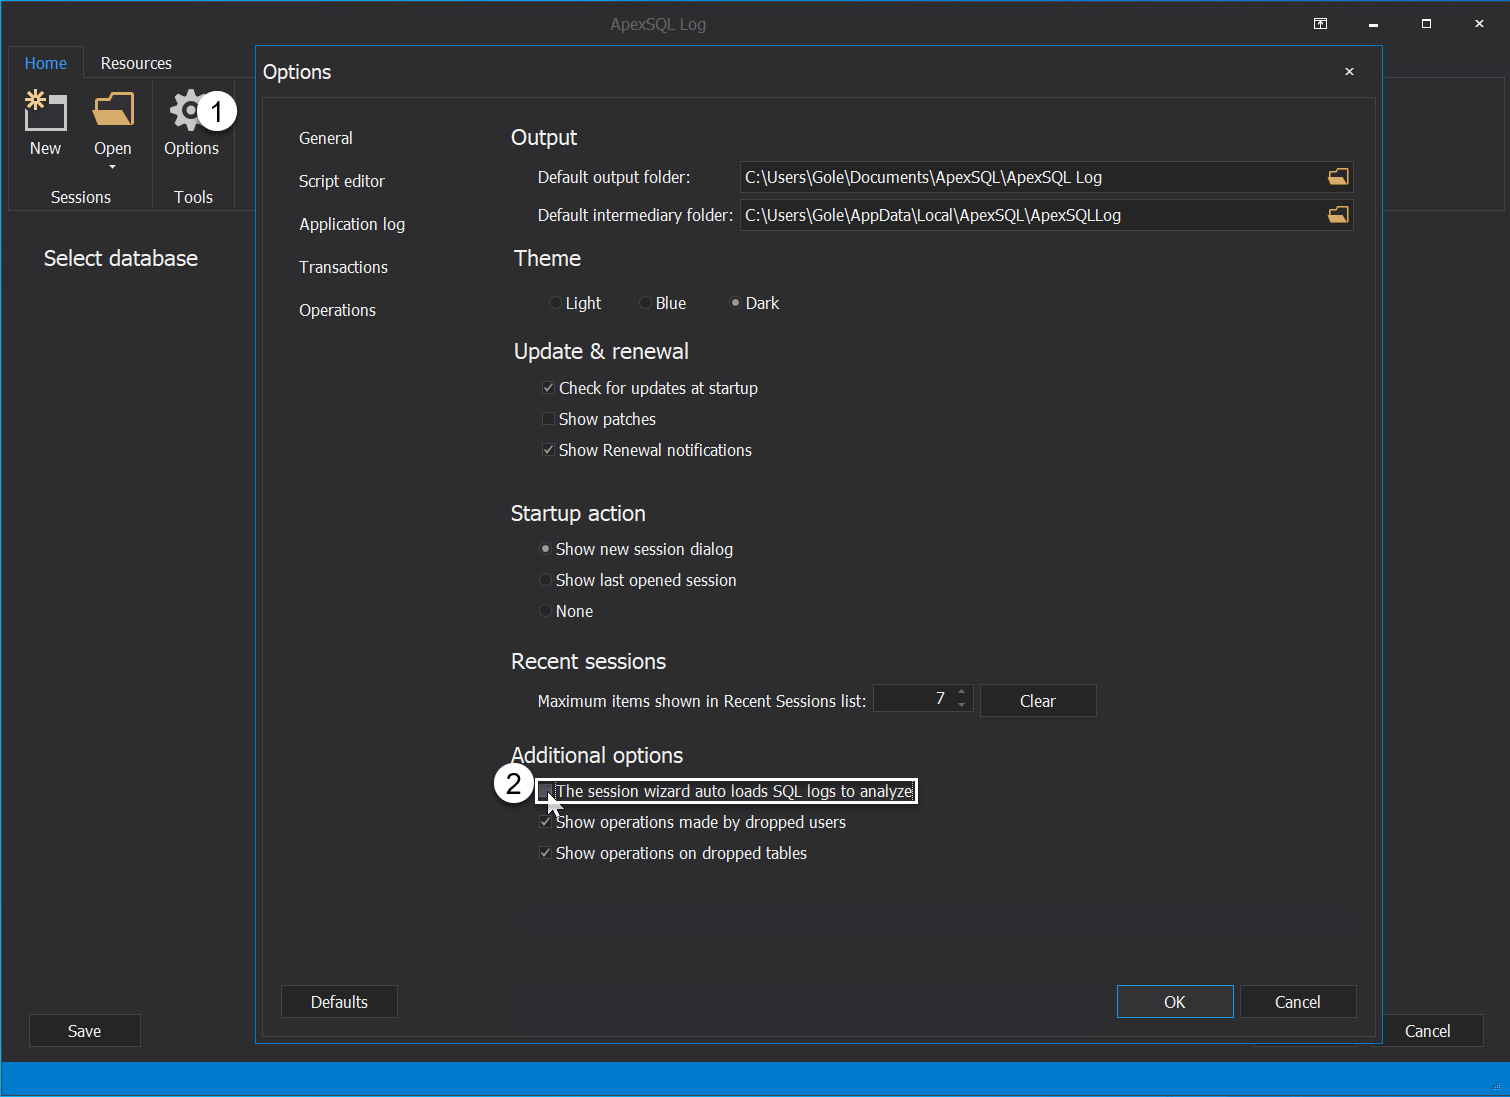Close the Options dialog
The height and width of the screenshot is (1097, 1510).
[x=1349, y=72]
